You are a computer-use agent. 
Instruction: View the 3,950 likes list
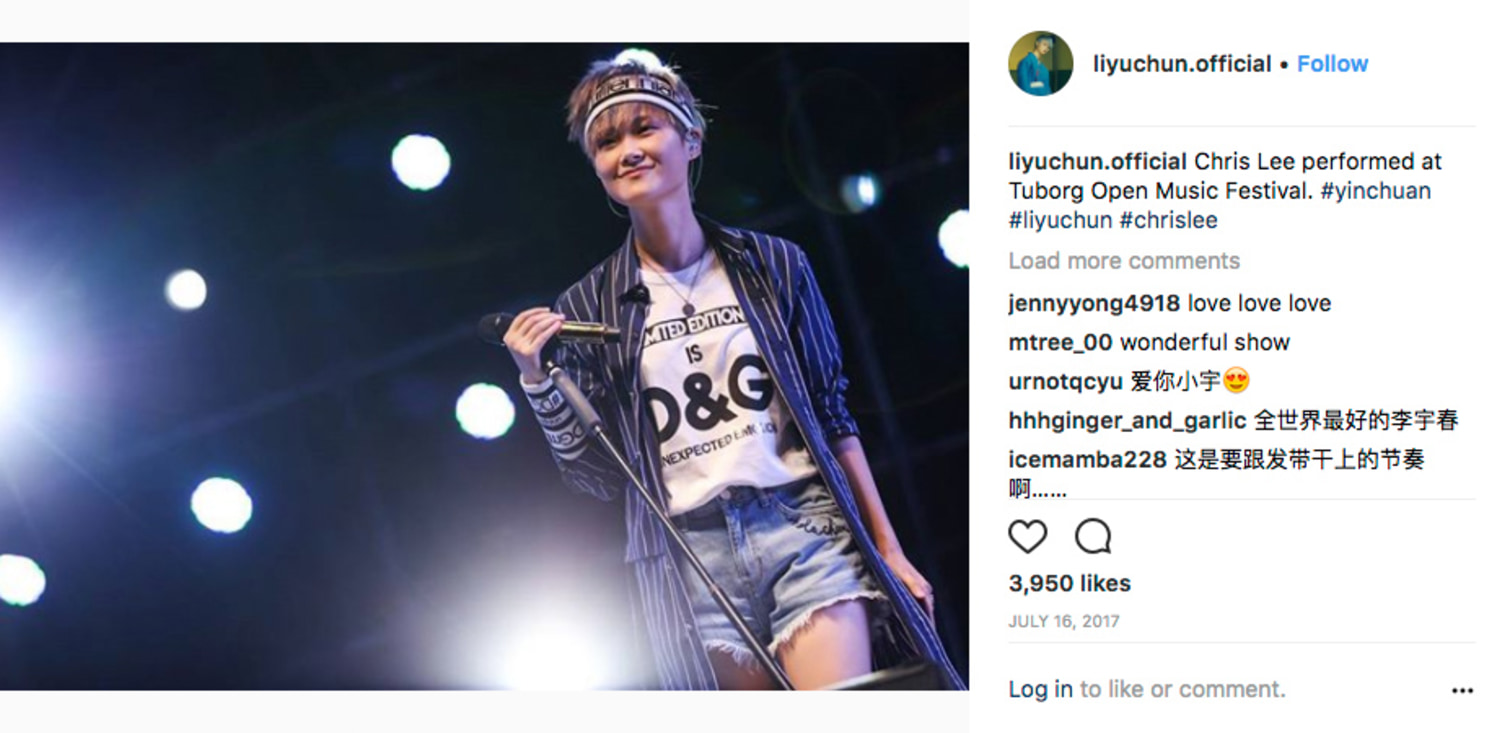click(1069, 583)
